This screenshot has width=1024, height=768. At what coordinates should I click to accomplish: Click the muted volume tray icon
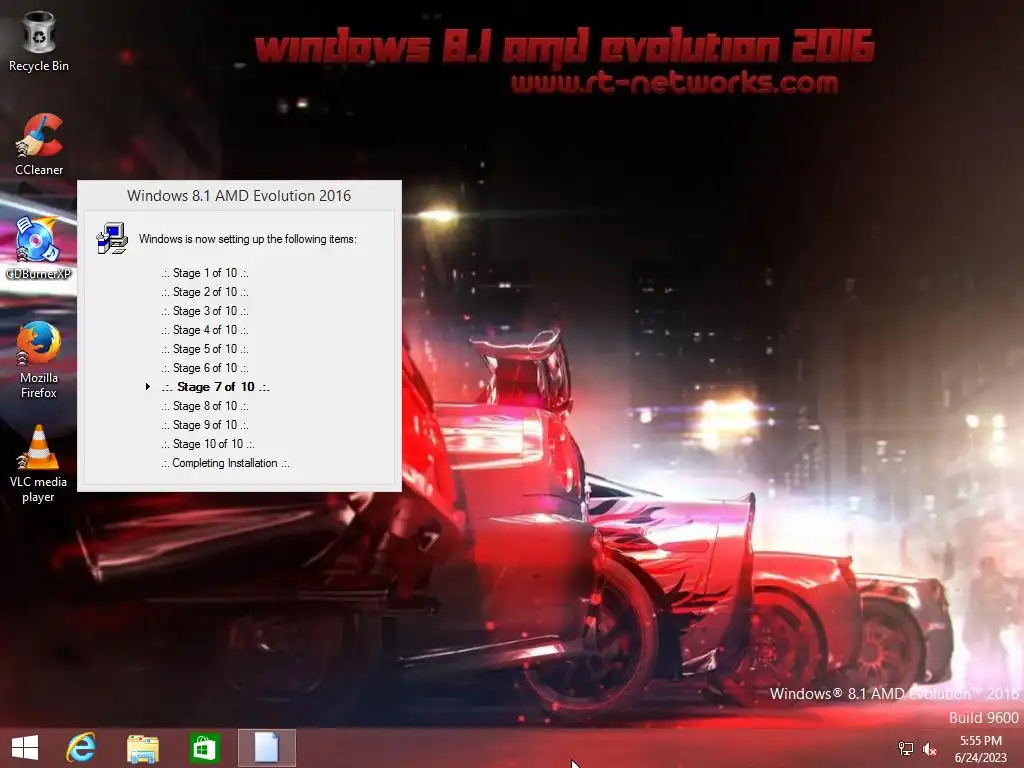929,749
